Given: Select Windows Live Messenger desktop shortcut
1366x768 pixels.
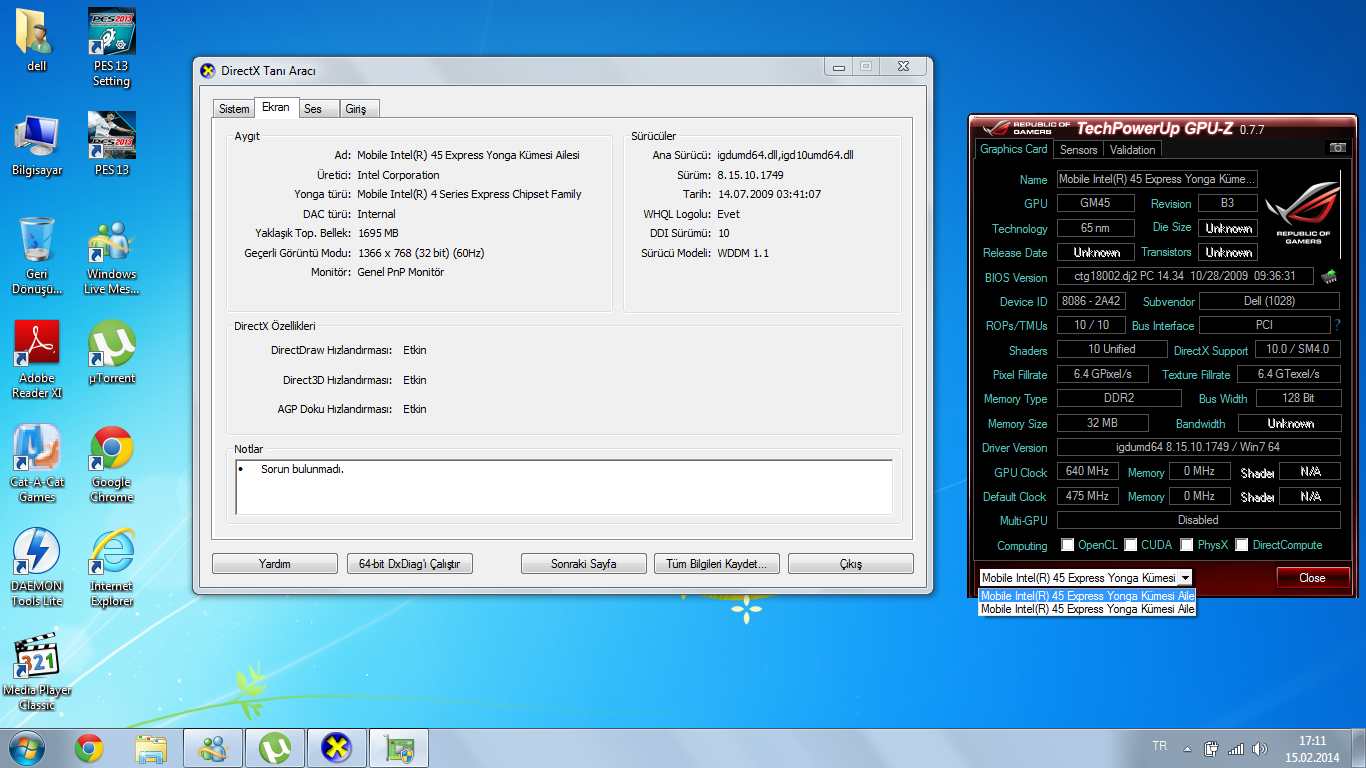Looking at the screenshot, I should point(111,255).
